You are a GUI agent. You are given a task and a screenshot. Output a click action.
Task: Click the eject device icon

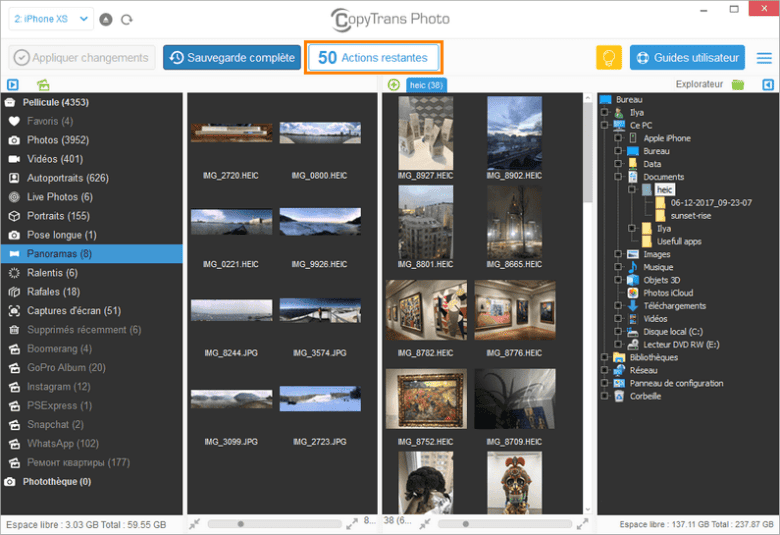(x=107, y=19)
